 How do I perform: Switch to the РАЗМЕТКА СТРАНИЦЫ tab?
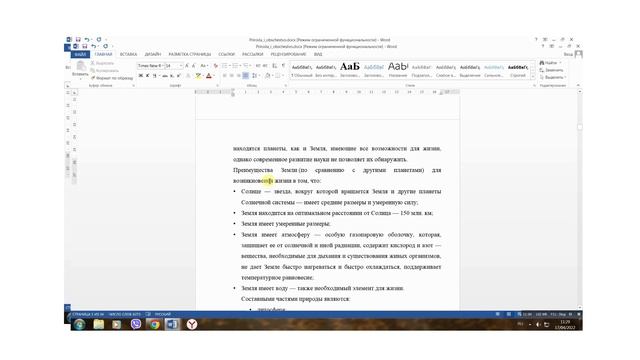click(189, 54)
